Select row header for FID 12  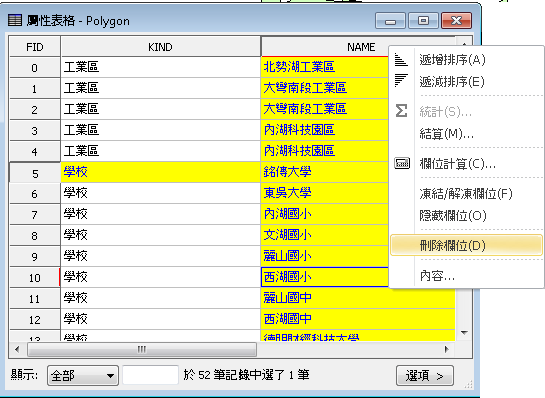(x=35, y=319)
